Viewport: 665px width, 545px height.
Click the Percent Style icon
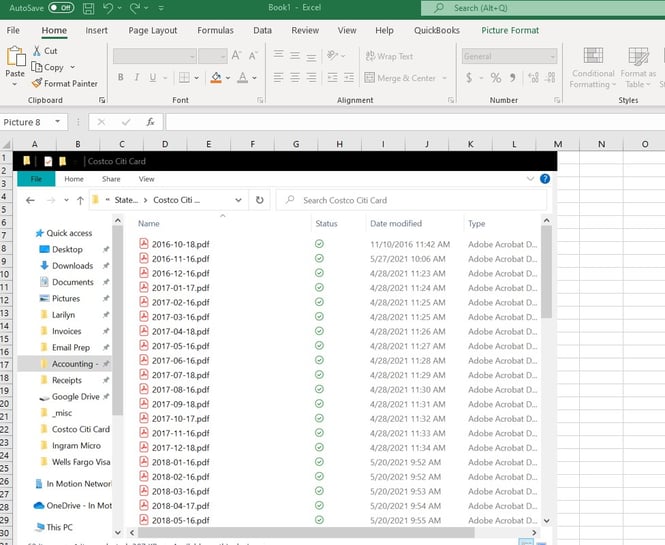495,78
